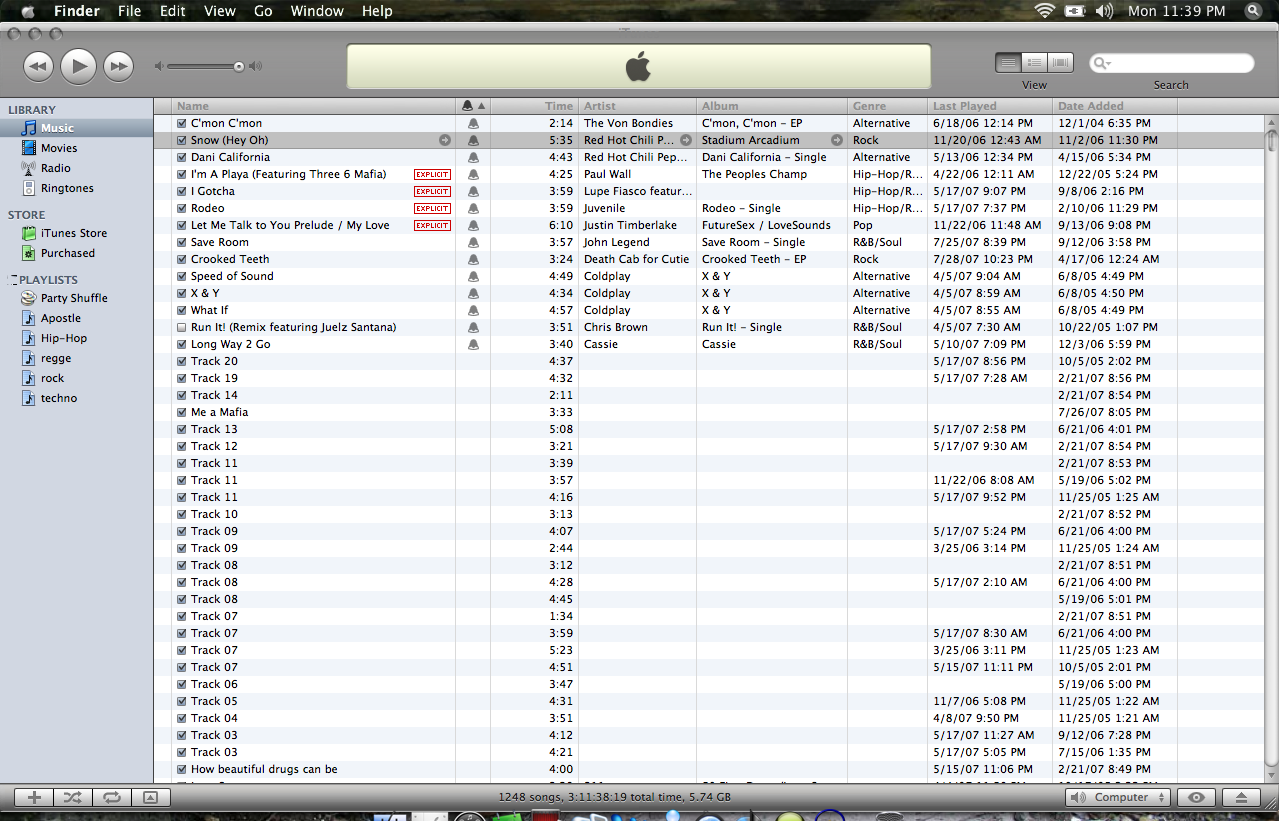Select the Hip-Hop playlist
The height and width of the screenshot is (821, 1279).
tap(77, 338)
